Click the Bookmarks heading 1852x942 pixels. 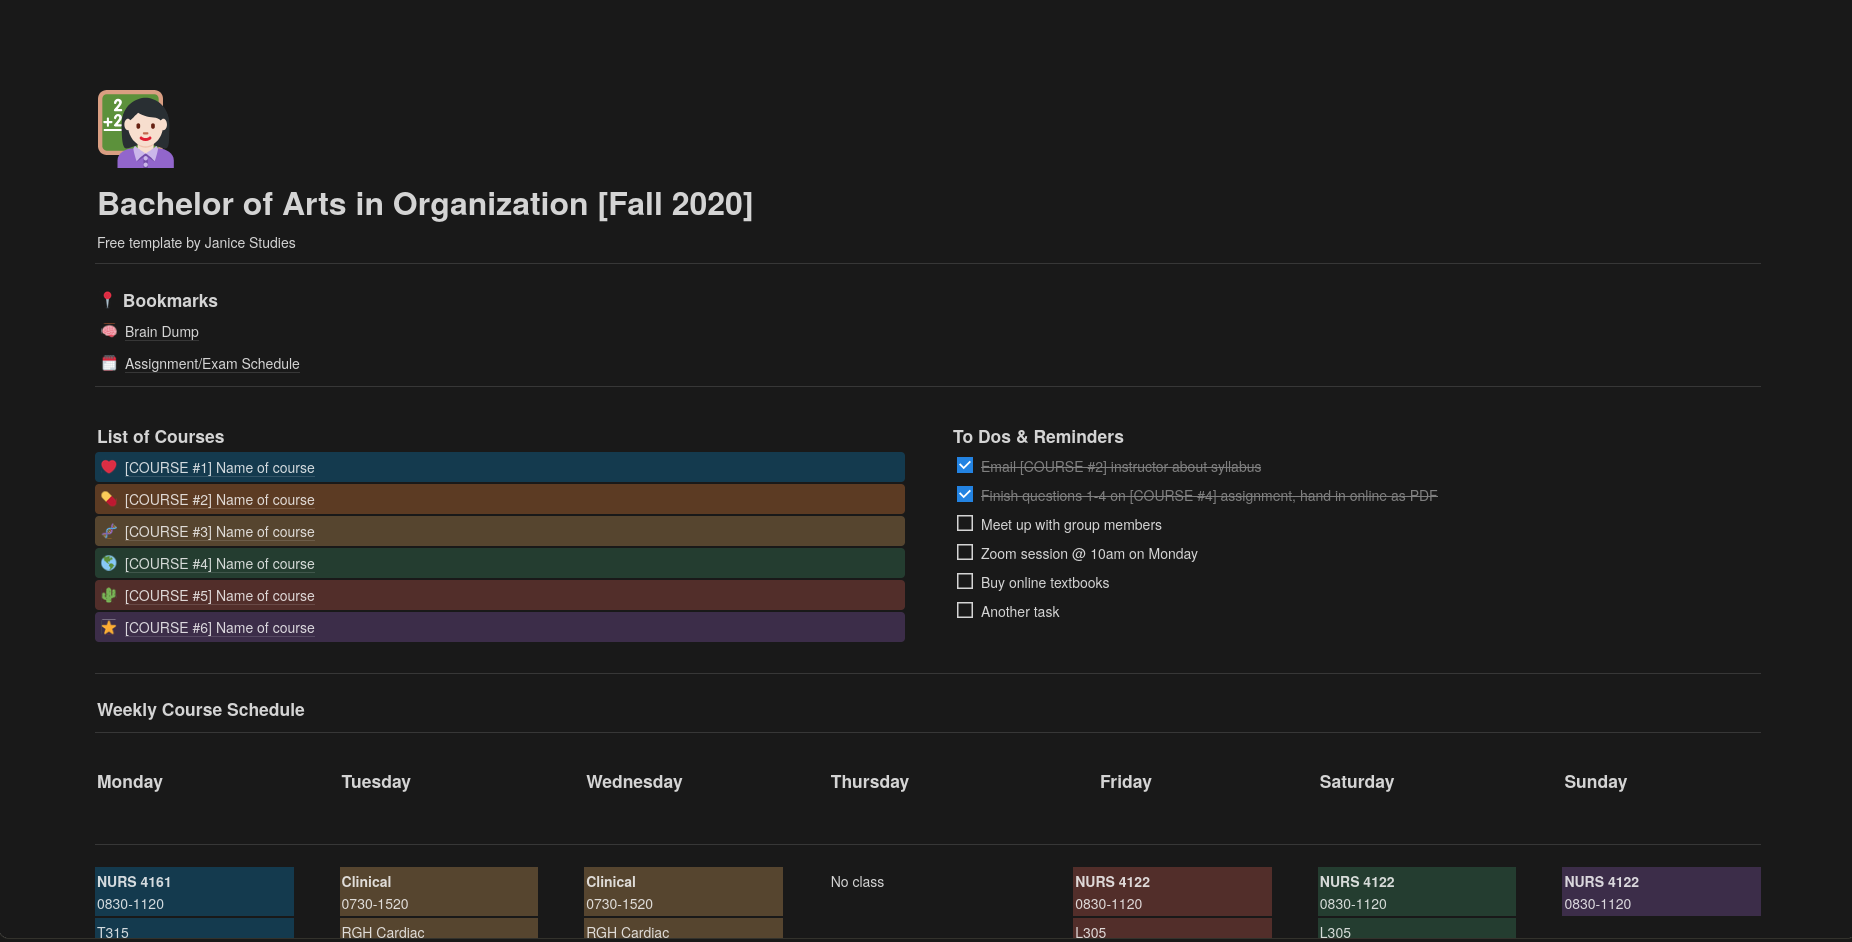coord(170,301)
